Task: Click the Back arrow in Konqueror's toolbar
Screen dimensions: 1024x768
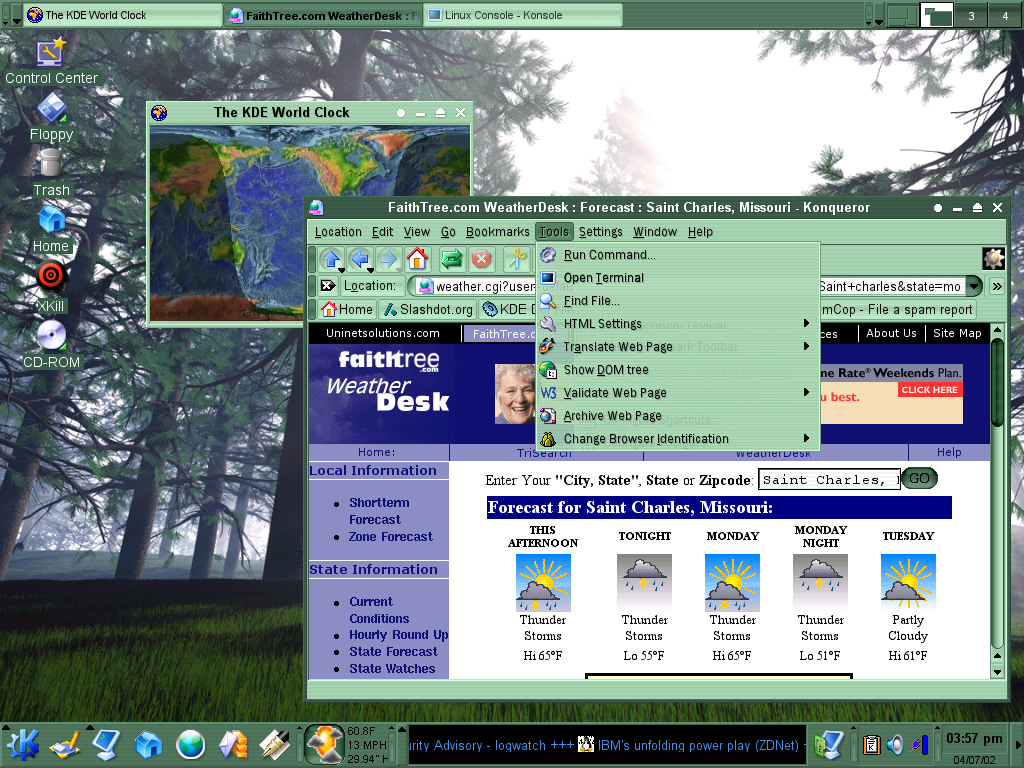Action: point(360,259)
